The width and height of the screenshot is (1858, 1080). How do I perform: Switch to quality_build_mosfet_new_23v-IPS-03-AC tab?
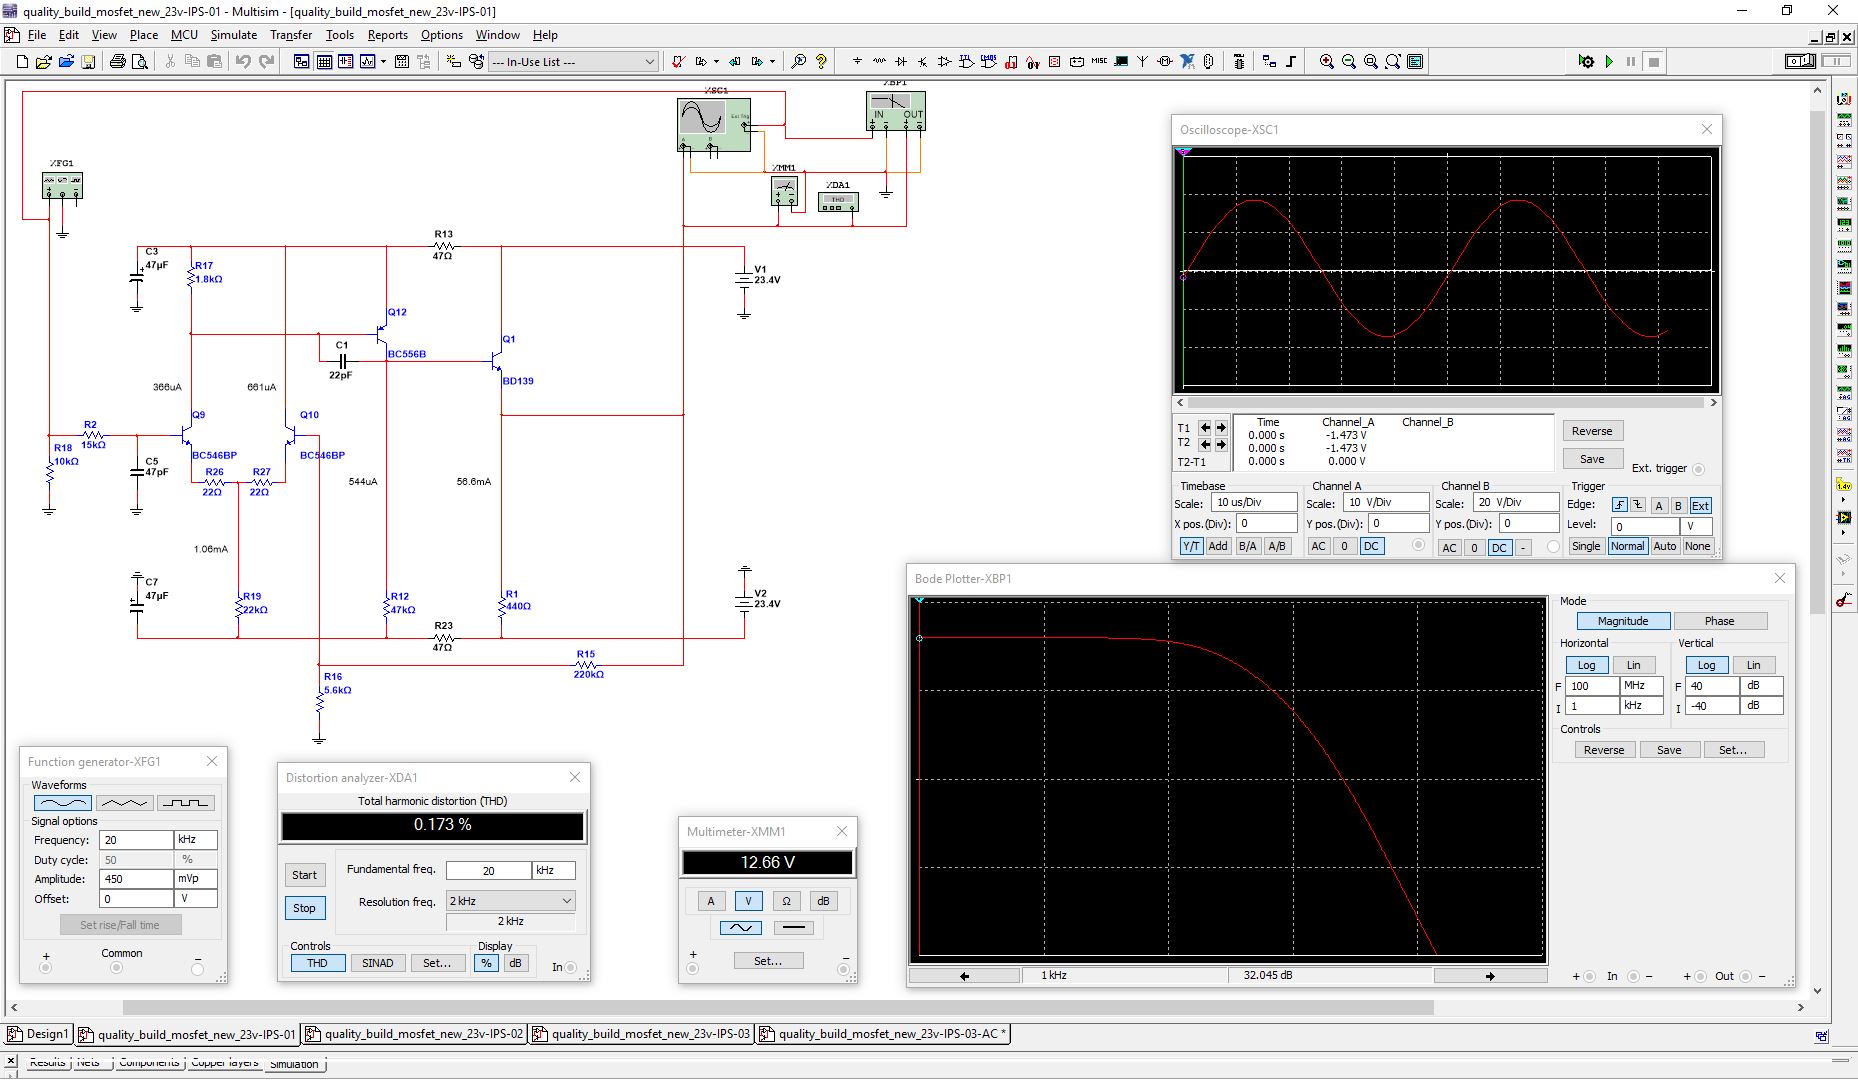pos(884,1034)
